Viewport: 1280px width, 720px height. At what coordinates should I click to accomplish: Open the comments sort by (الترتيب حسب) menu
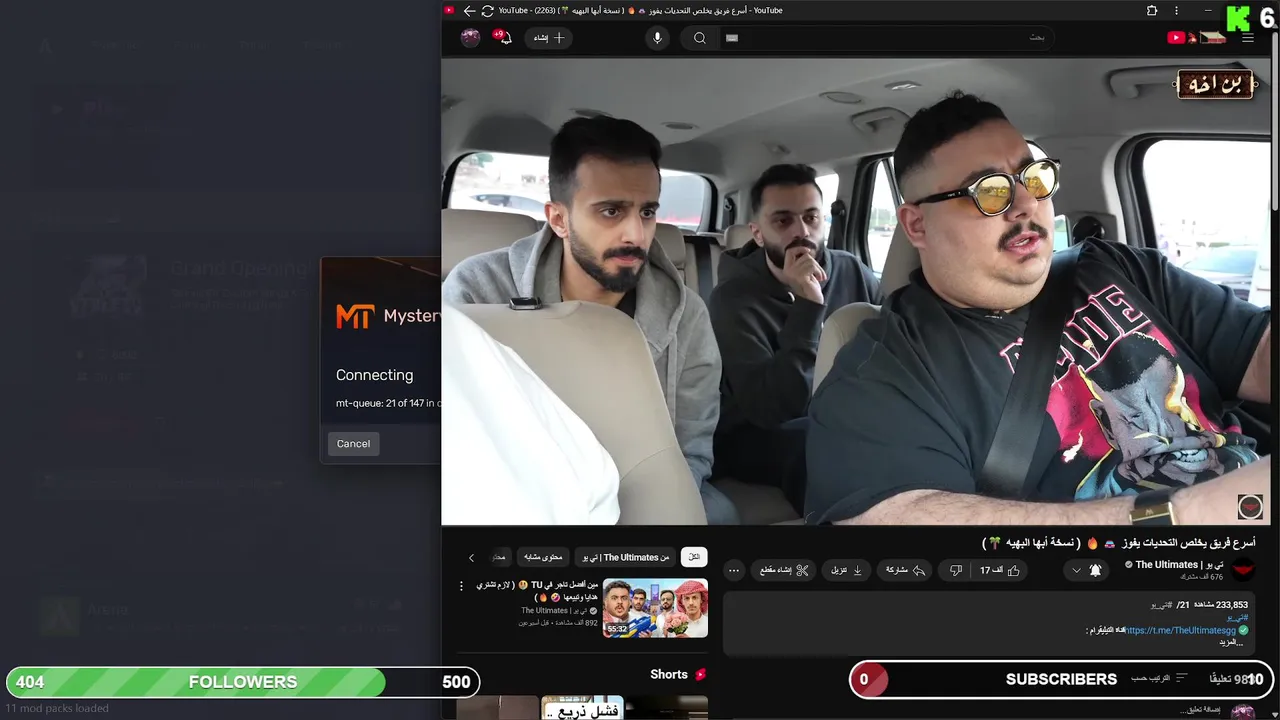1159,678
